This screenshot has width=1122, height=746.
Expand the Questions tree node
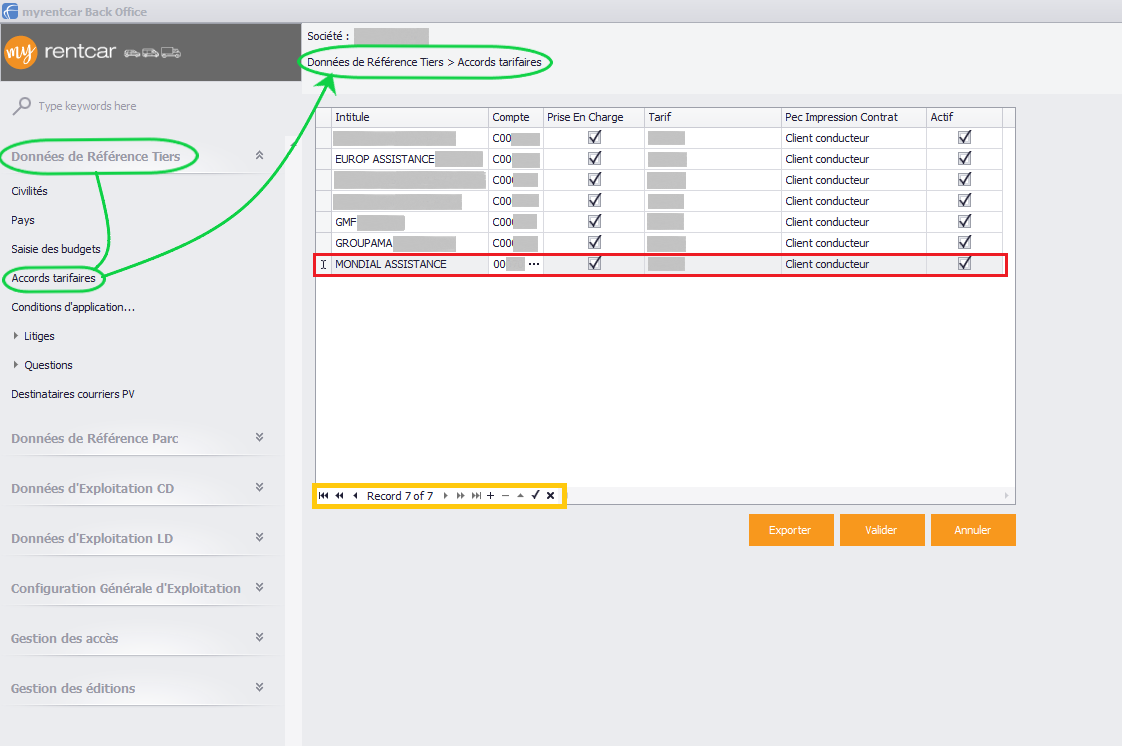[16, 365]
